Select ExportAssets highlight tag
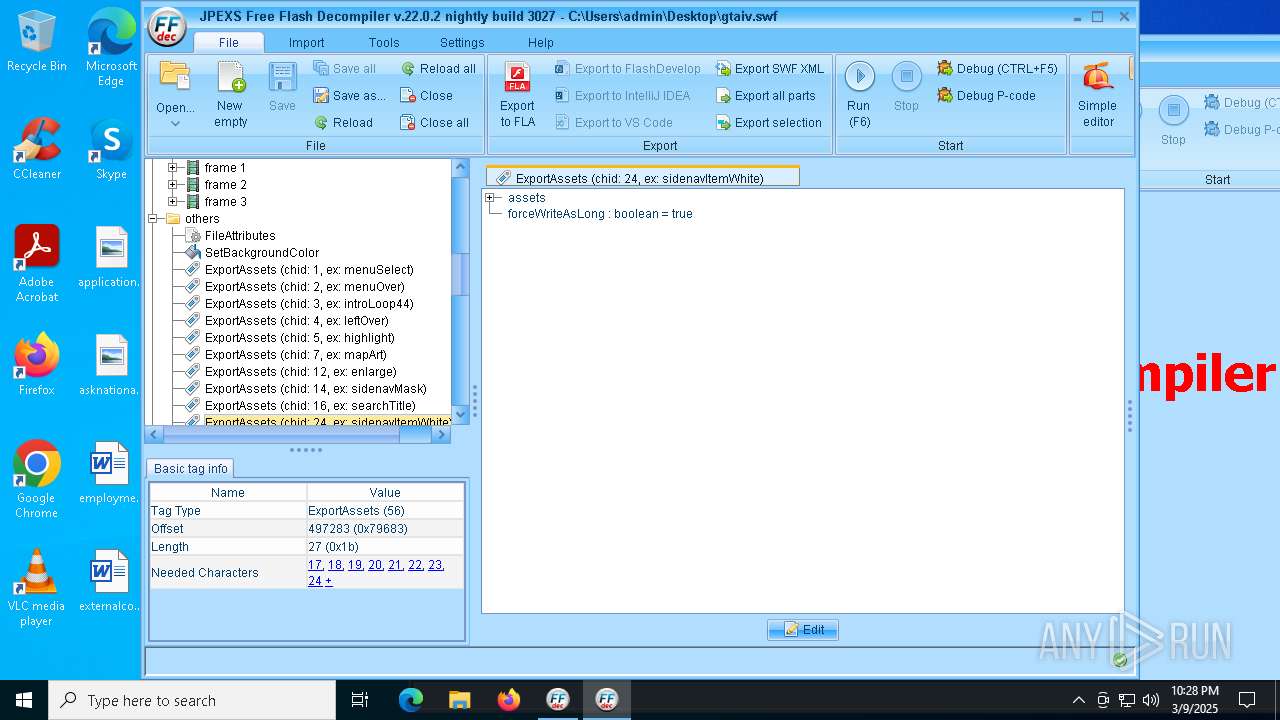 click(300, 338)
